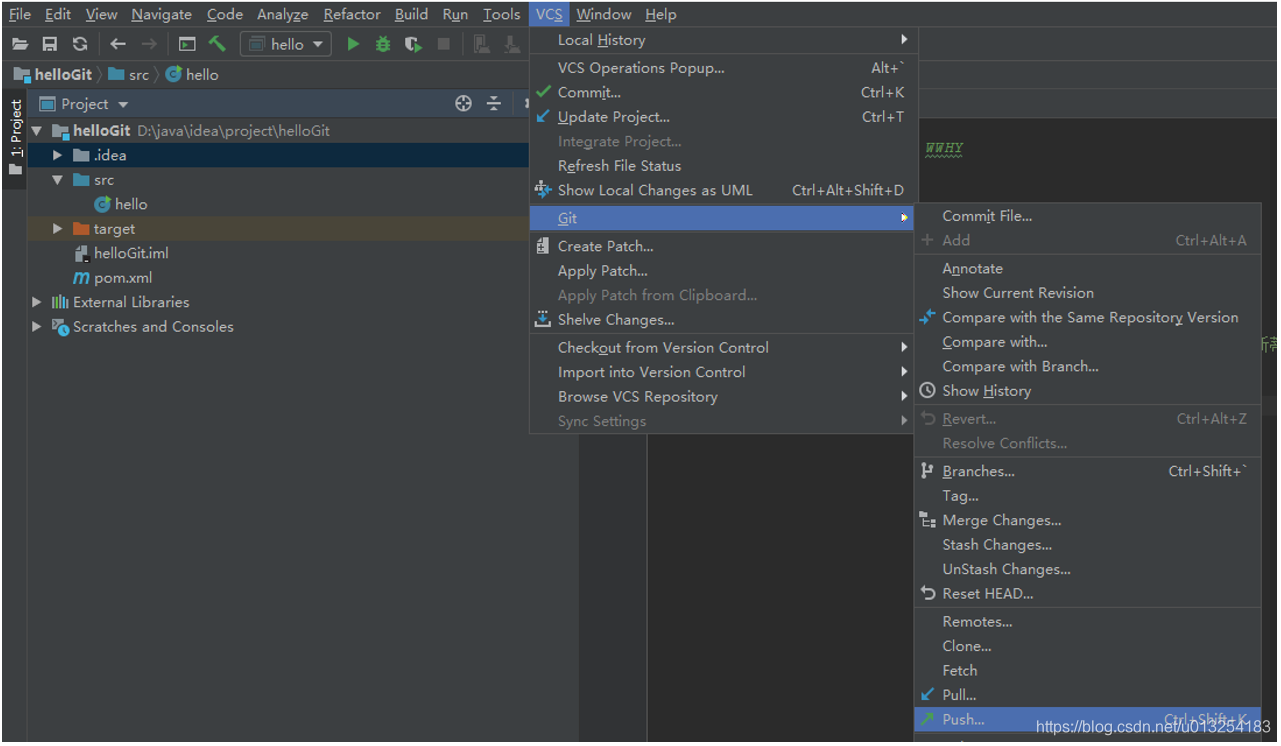
Task: Click the grey Stop square icon
Action: (444, 44)
